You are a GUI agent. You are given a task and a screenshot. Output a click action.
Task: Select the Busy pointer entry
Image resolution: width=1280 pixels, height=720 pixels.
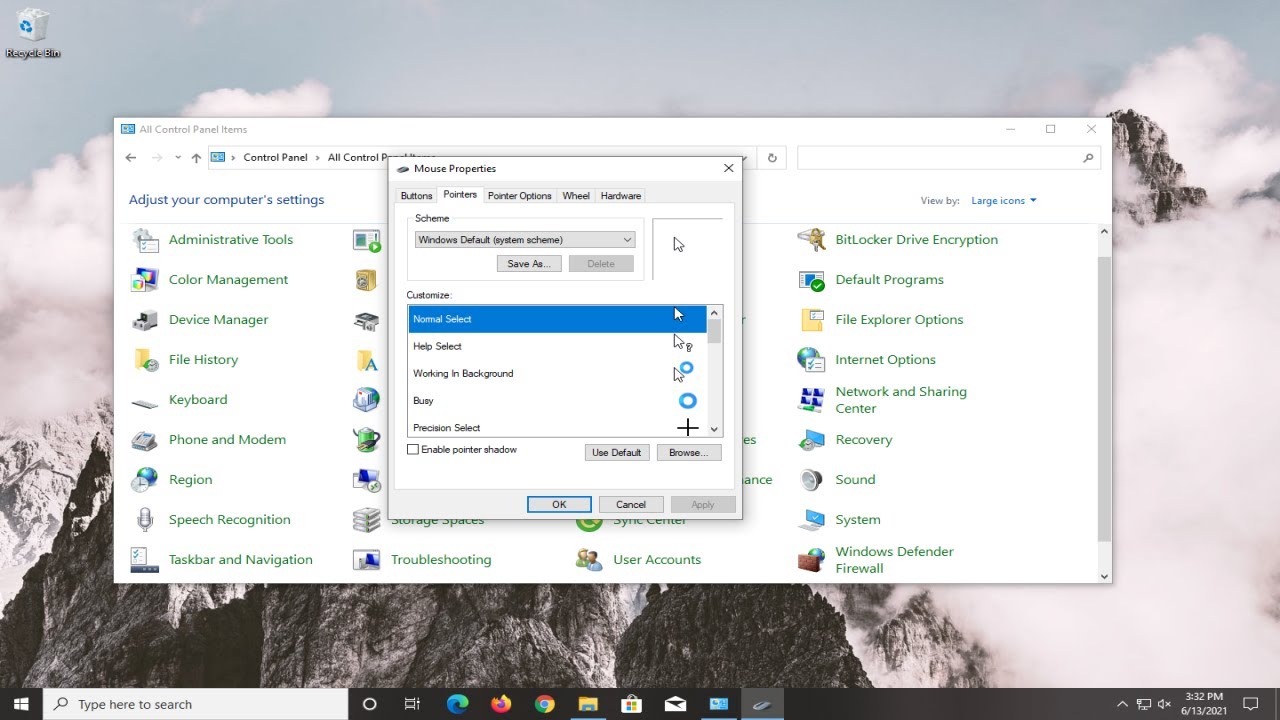[x=557, y=400]
